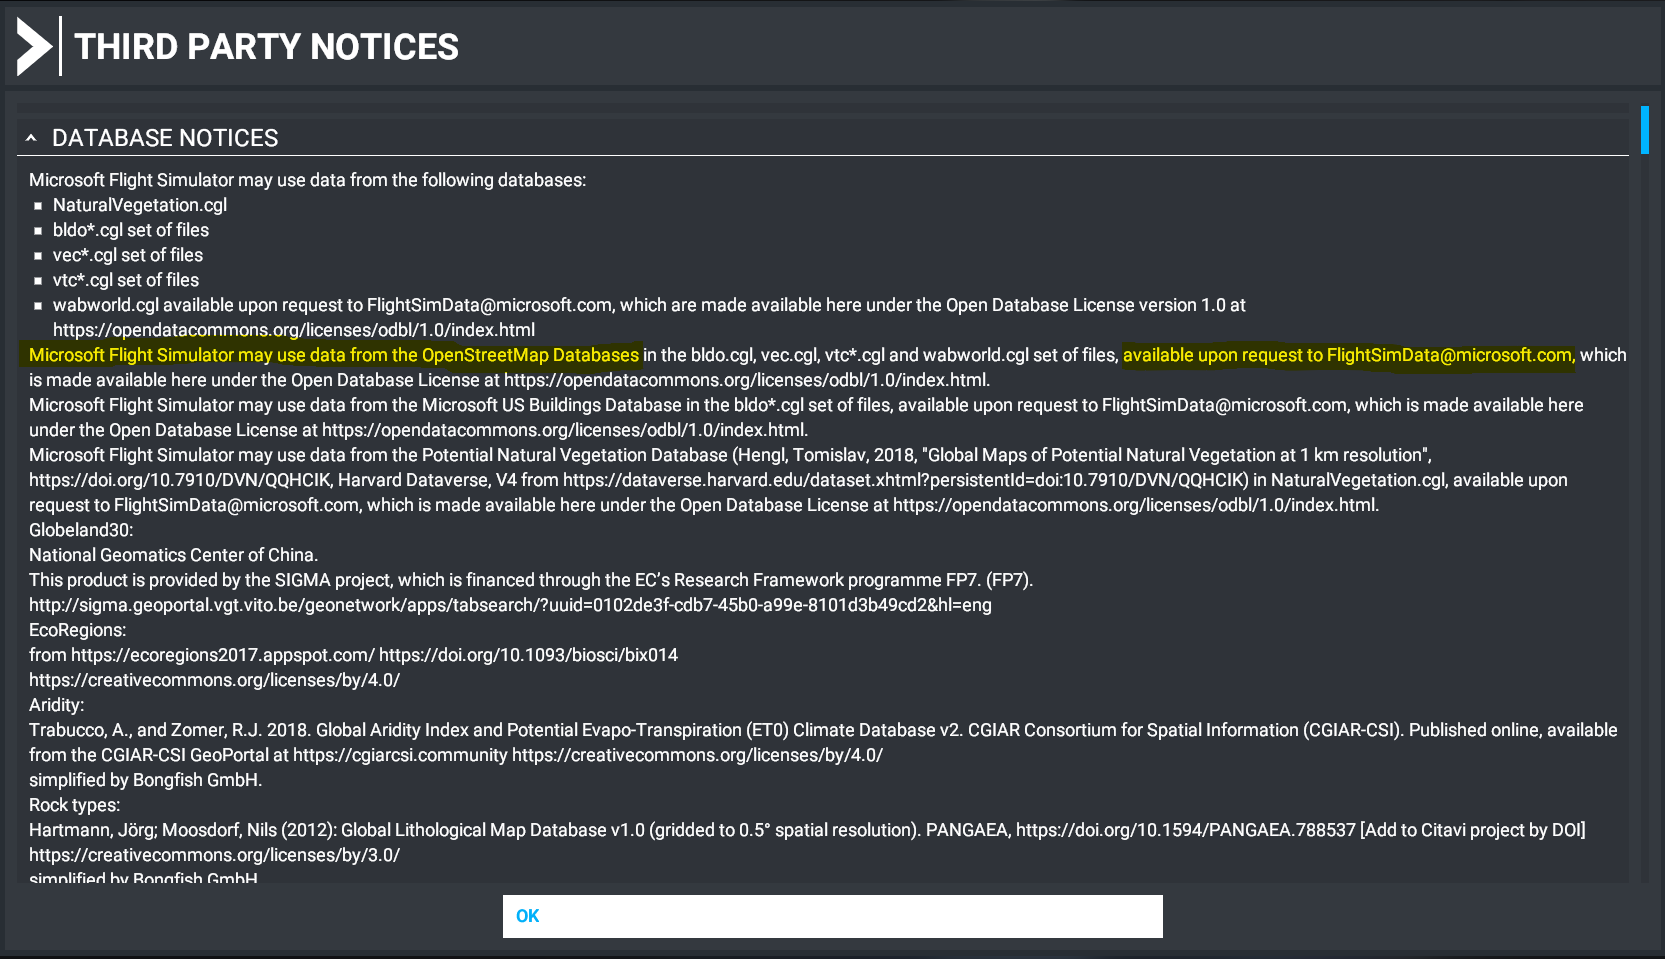
Task: Click the 'Aridity:' label
Action: pyautogui.click(x=57, y=705)
